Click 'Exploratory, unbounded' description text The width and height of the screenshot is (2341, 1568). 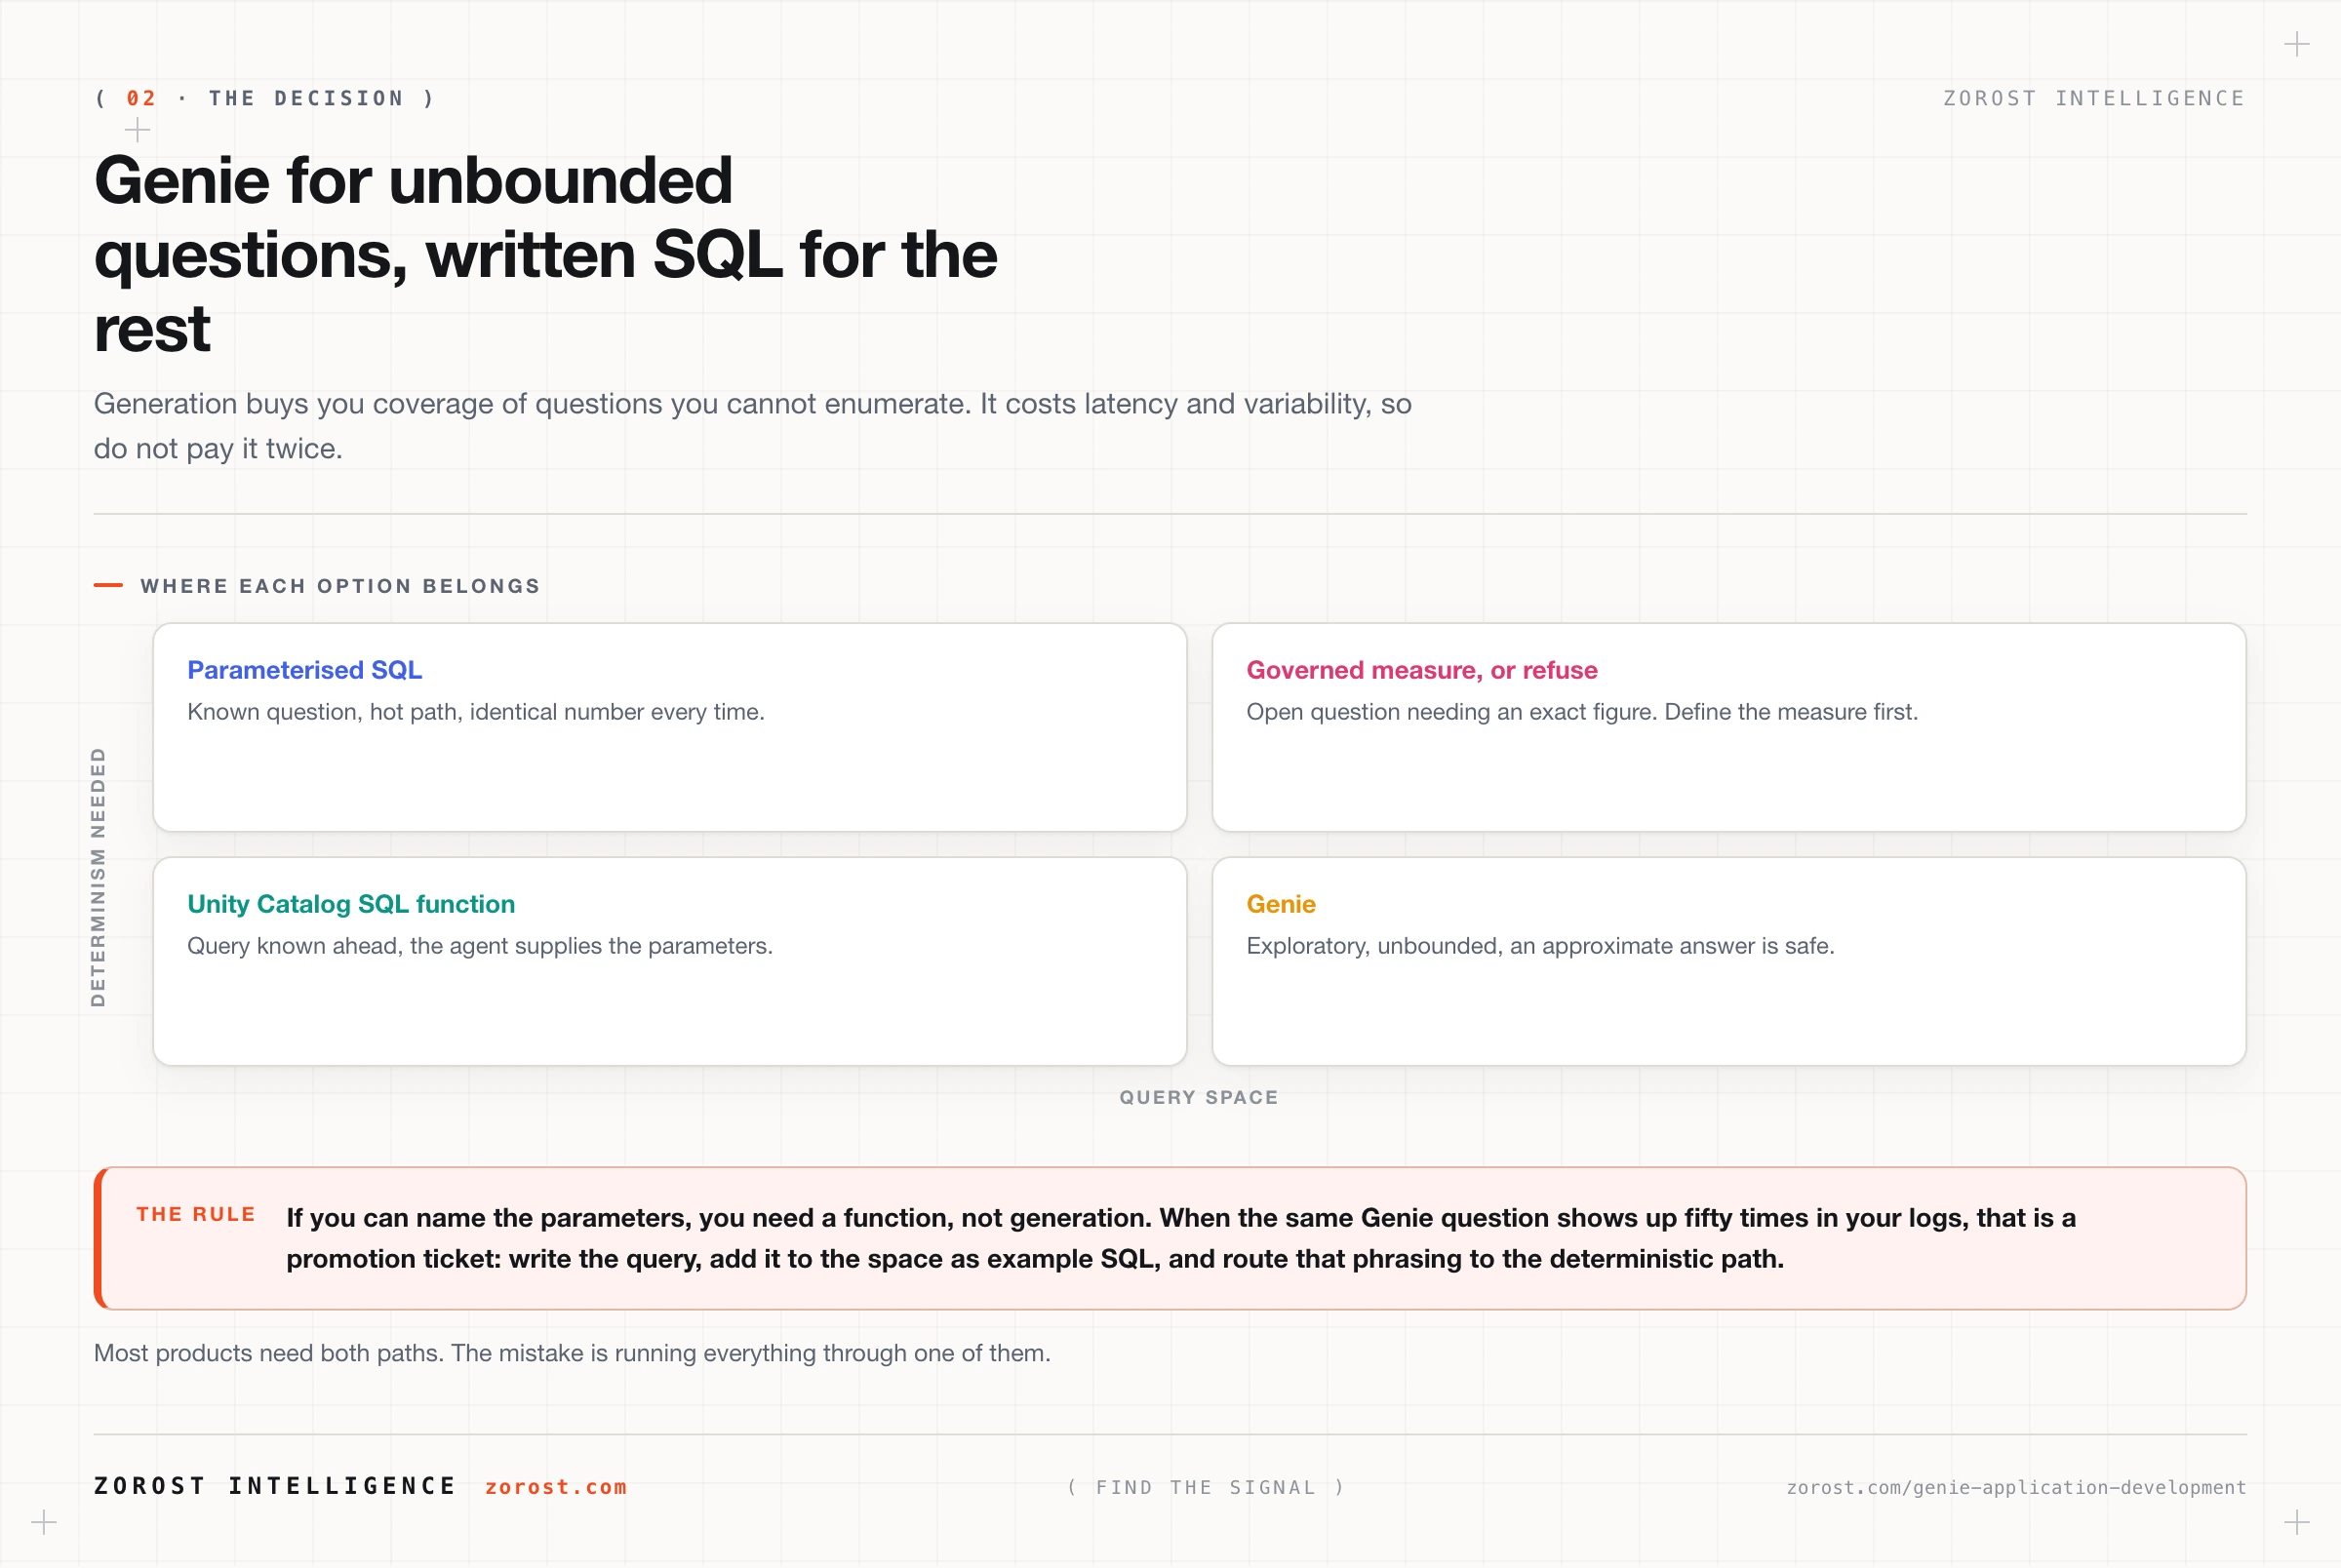coord(1540,946)
